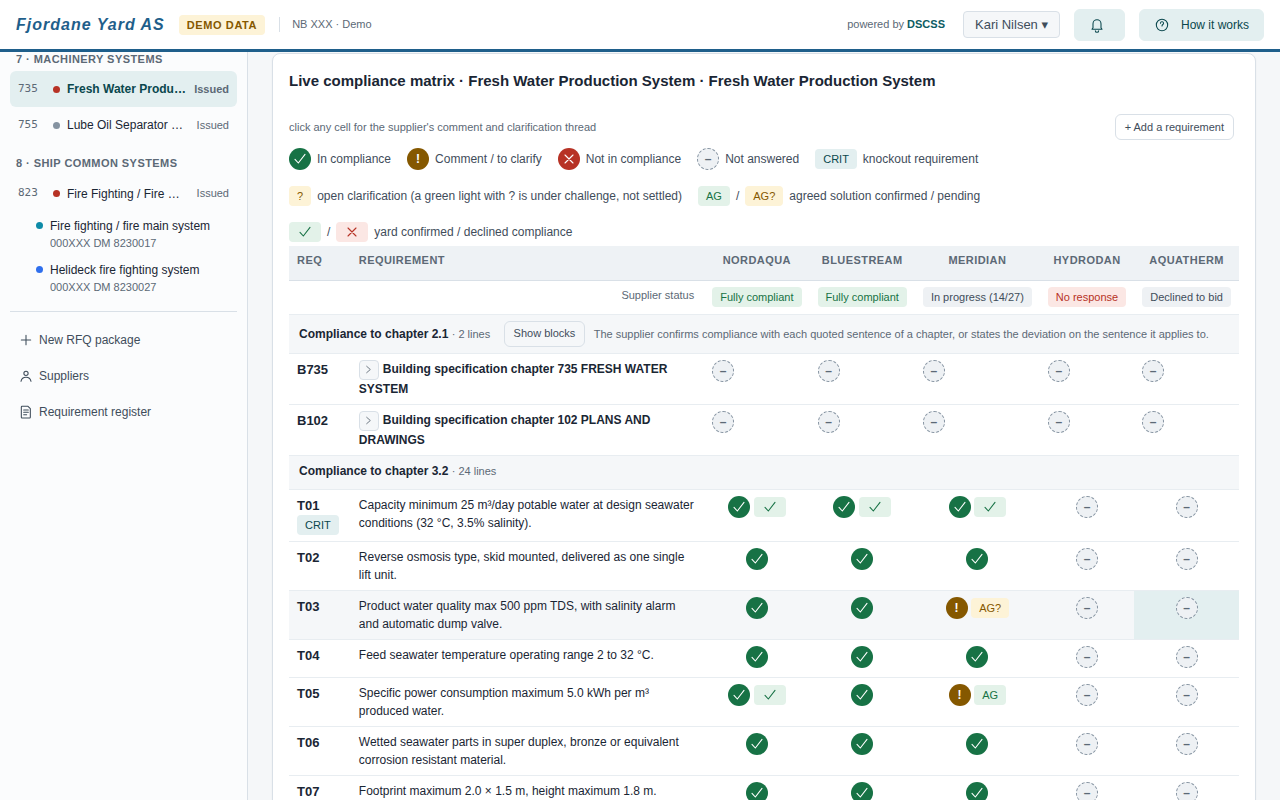Select 755 Lube Oil Separator item
The height and width of the screenshot is (800, 1280).
point(124,125)
